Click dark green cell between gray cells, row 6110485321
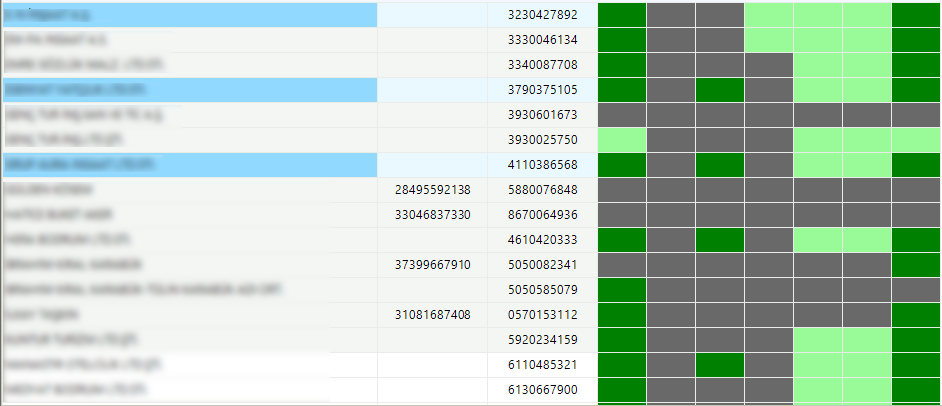This screenshot has height=406, width=942. 720,365
